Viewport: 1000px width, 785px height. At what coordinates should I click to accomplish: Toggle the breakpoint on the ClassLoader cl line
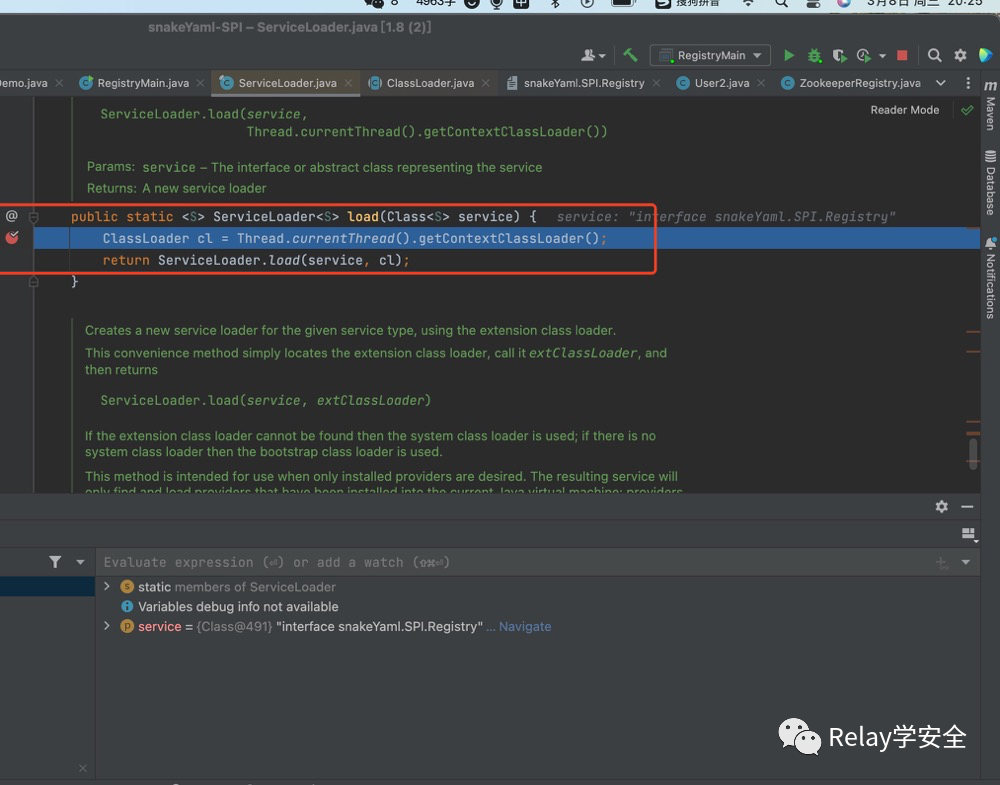(x=12, y=238)
